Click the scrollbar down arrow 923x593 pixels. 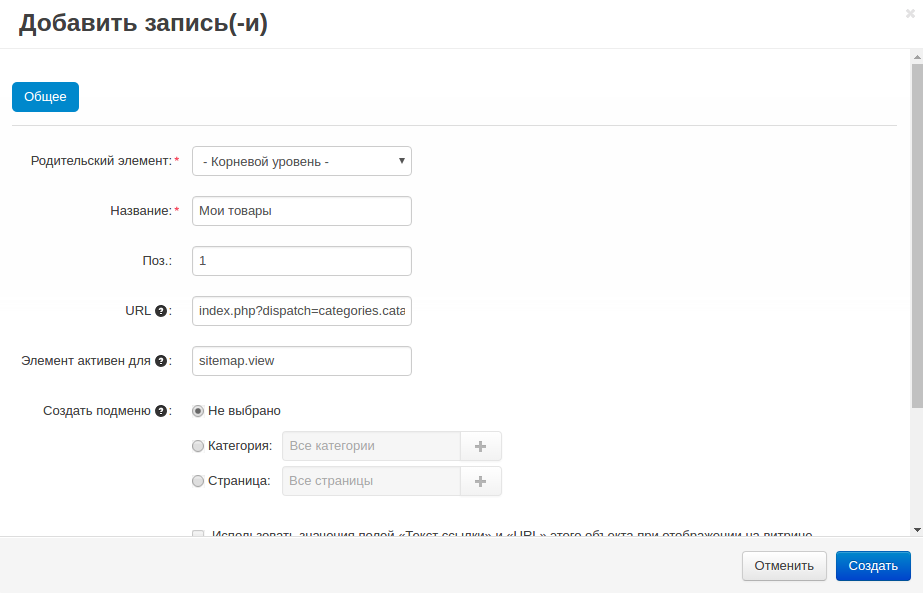[x=916, y=529]
